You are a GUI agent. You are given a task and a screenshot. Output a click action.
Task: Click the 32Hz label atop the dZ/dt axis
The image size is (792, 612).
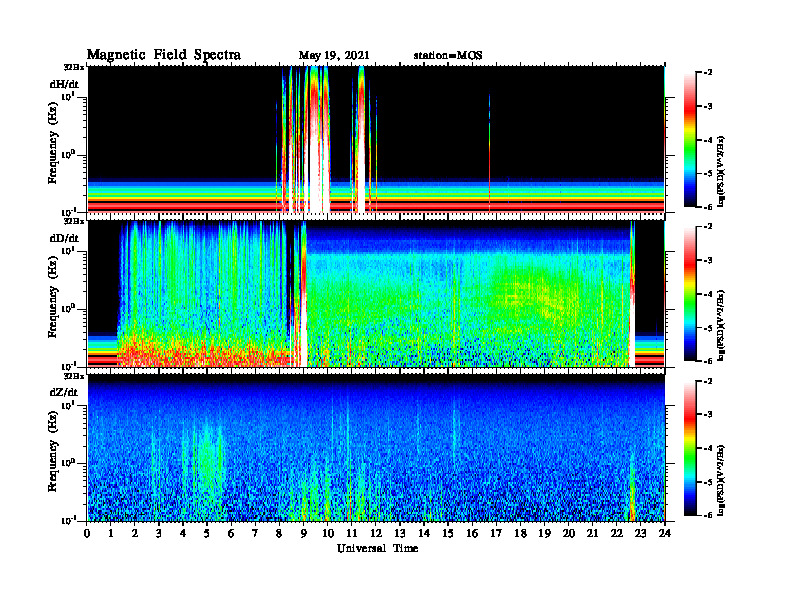73,376
